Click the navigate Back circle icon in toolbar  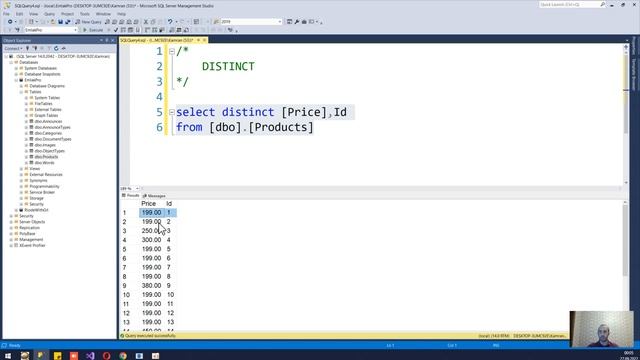coord(10,22)
